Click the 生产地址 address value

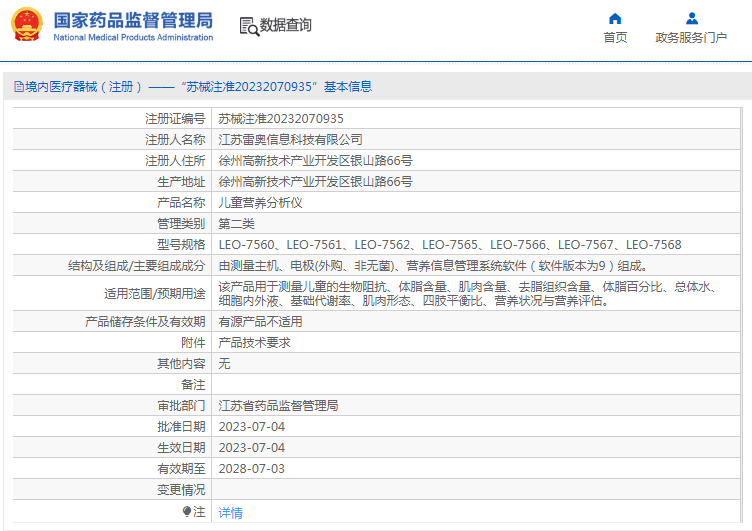(315, 182)
